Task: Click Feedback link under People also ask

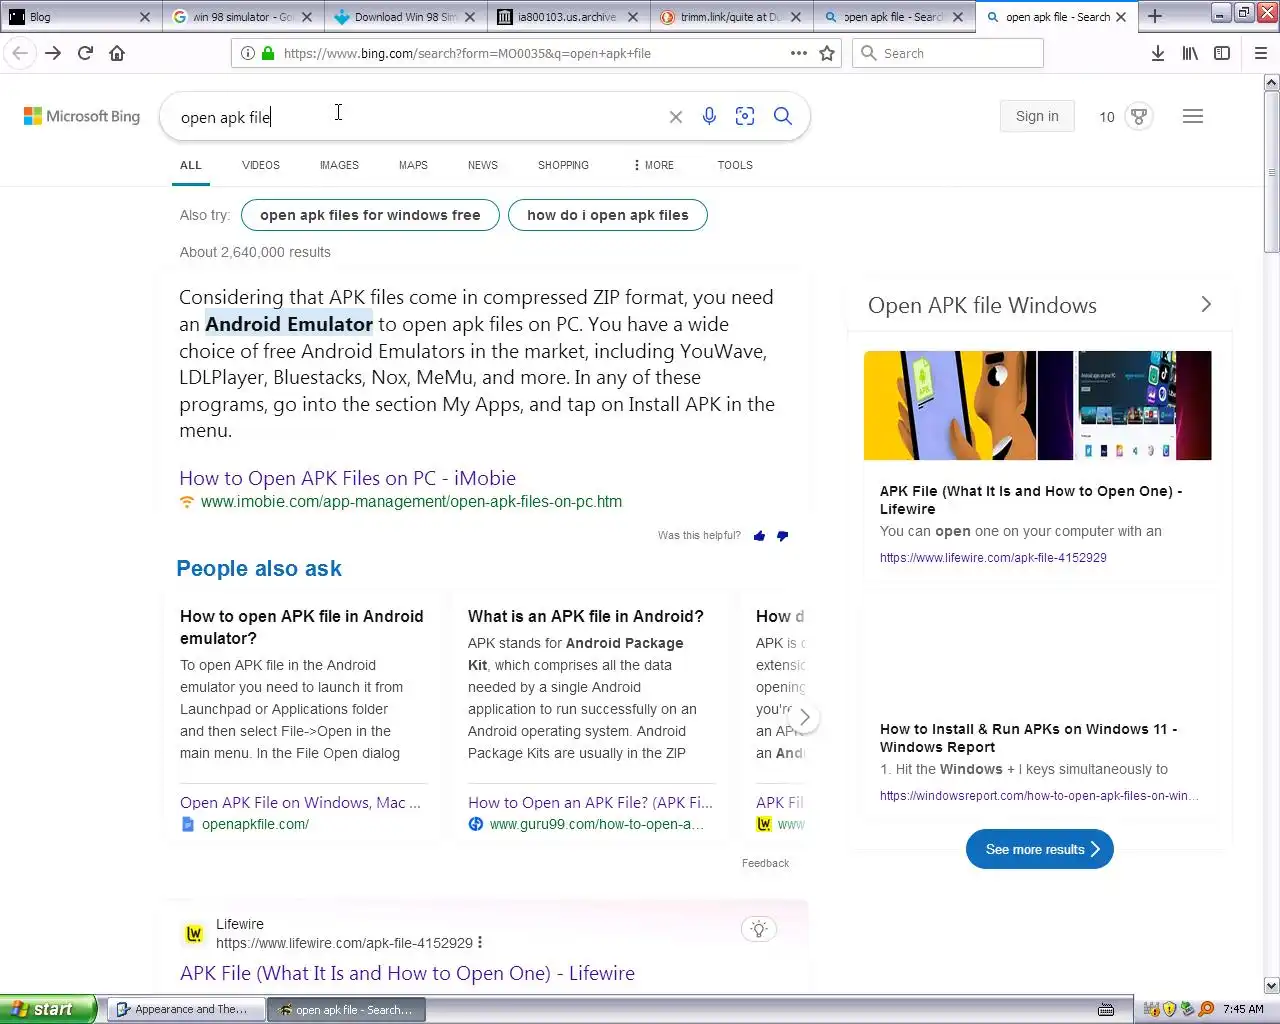Action: pos(765,863)
